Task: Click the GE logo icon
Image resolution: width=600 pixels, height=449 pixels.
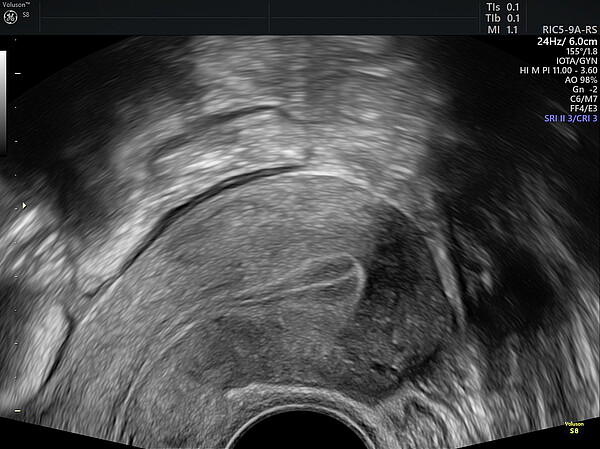Action: pos(10,18)
